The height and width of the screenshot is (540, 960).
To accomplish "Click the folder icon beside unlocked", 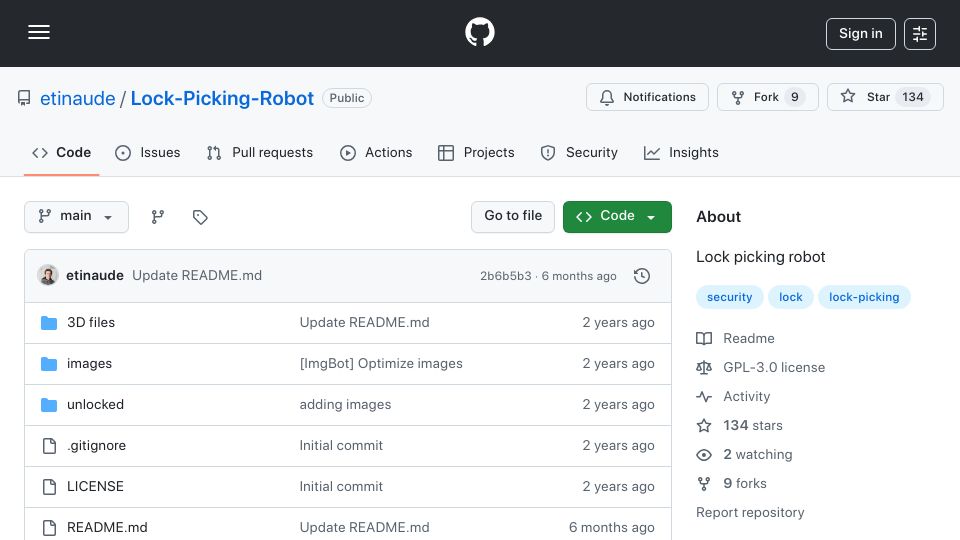I will pos(49,405).
